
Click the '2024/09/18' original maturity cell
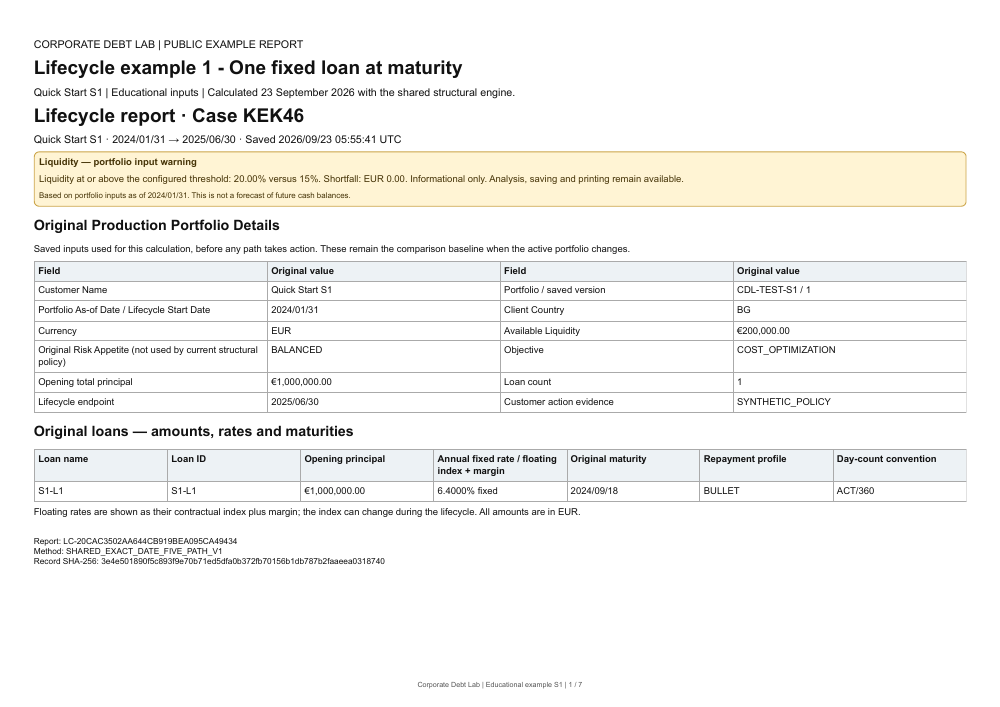633,492
